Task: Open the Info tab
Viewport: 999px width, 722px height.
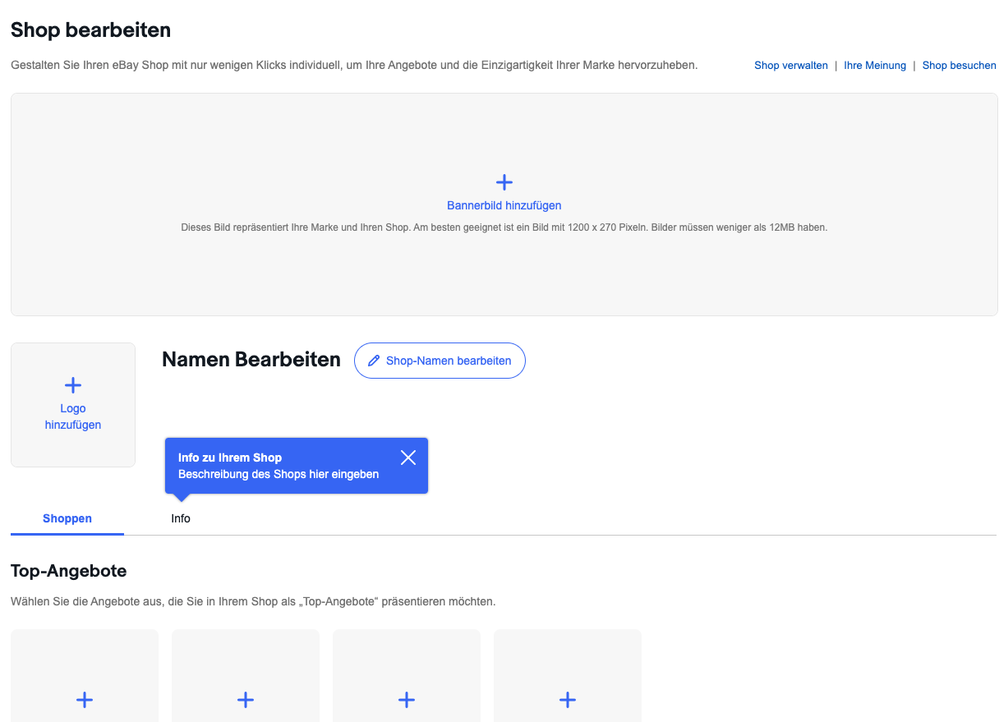Action: pos(180,518)
